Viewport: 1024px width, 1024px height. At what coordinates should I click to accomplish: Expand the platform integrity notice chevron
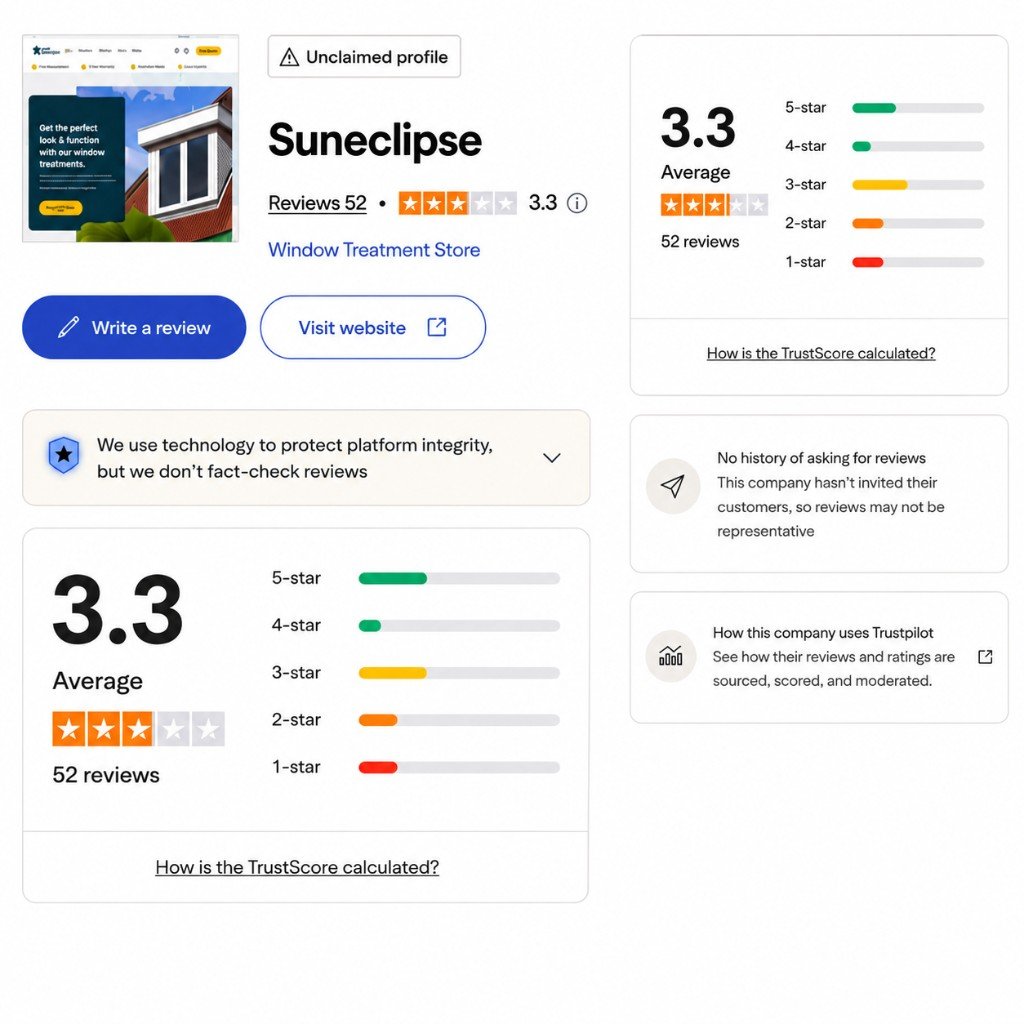click(552, 457)
